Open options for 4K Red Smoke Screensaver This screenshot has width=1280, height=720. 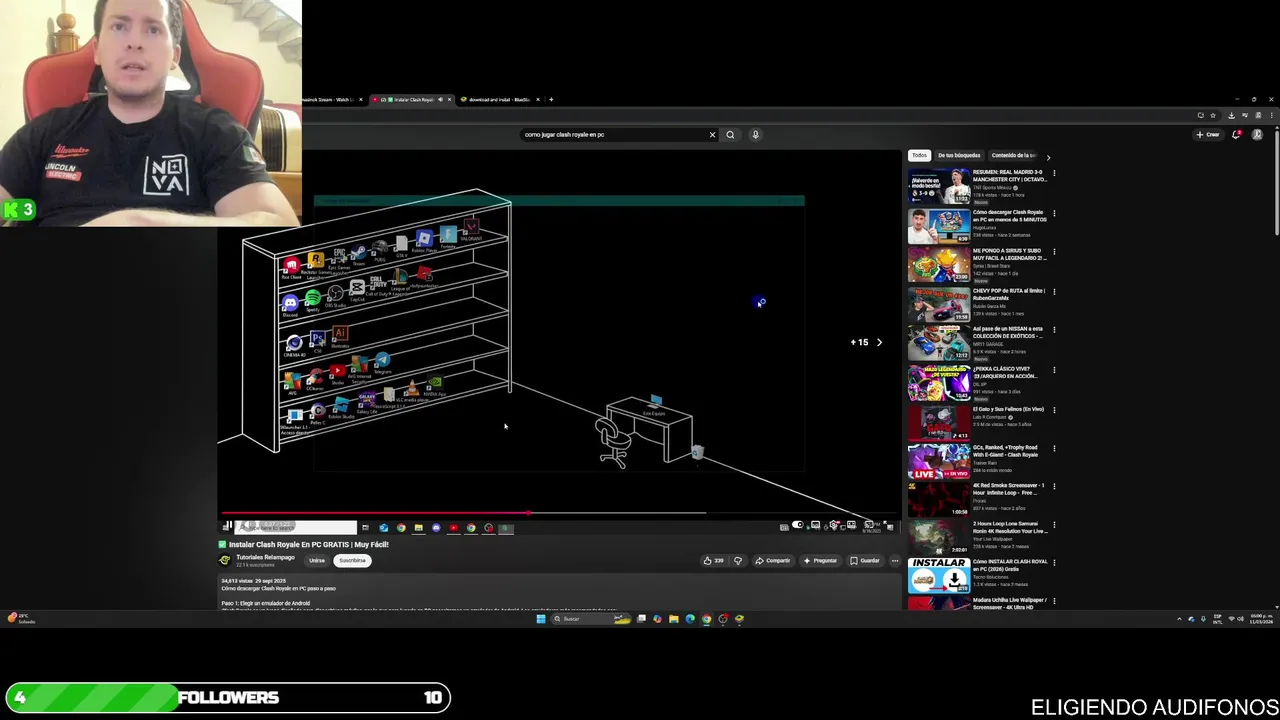pyautogui.click(x=1054, y=487)
